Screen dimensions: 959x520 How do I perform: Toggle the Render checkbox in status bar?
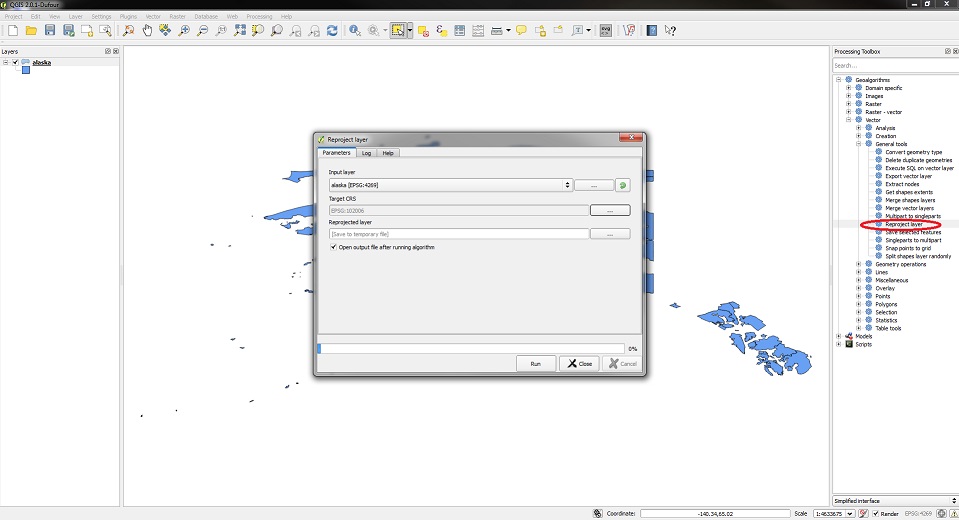876,513
